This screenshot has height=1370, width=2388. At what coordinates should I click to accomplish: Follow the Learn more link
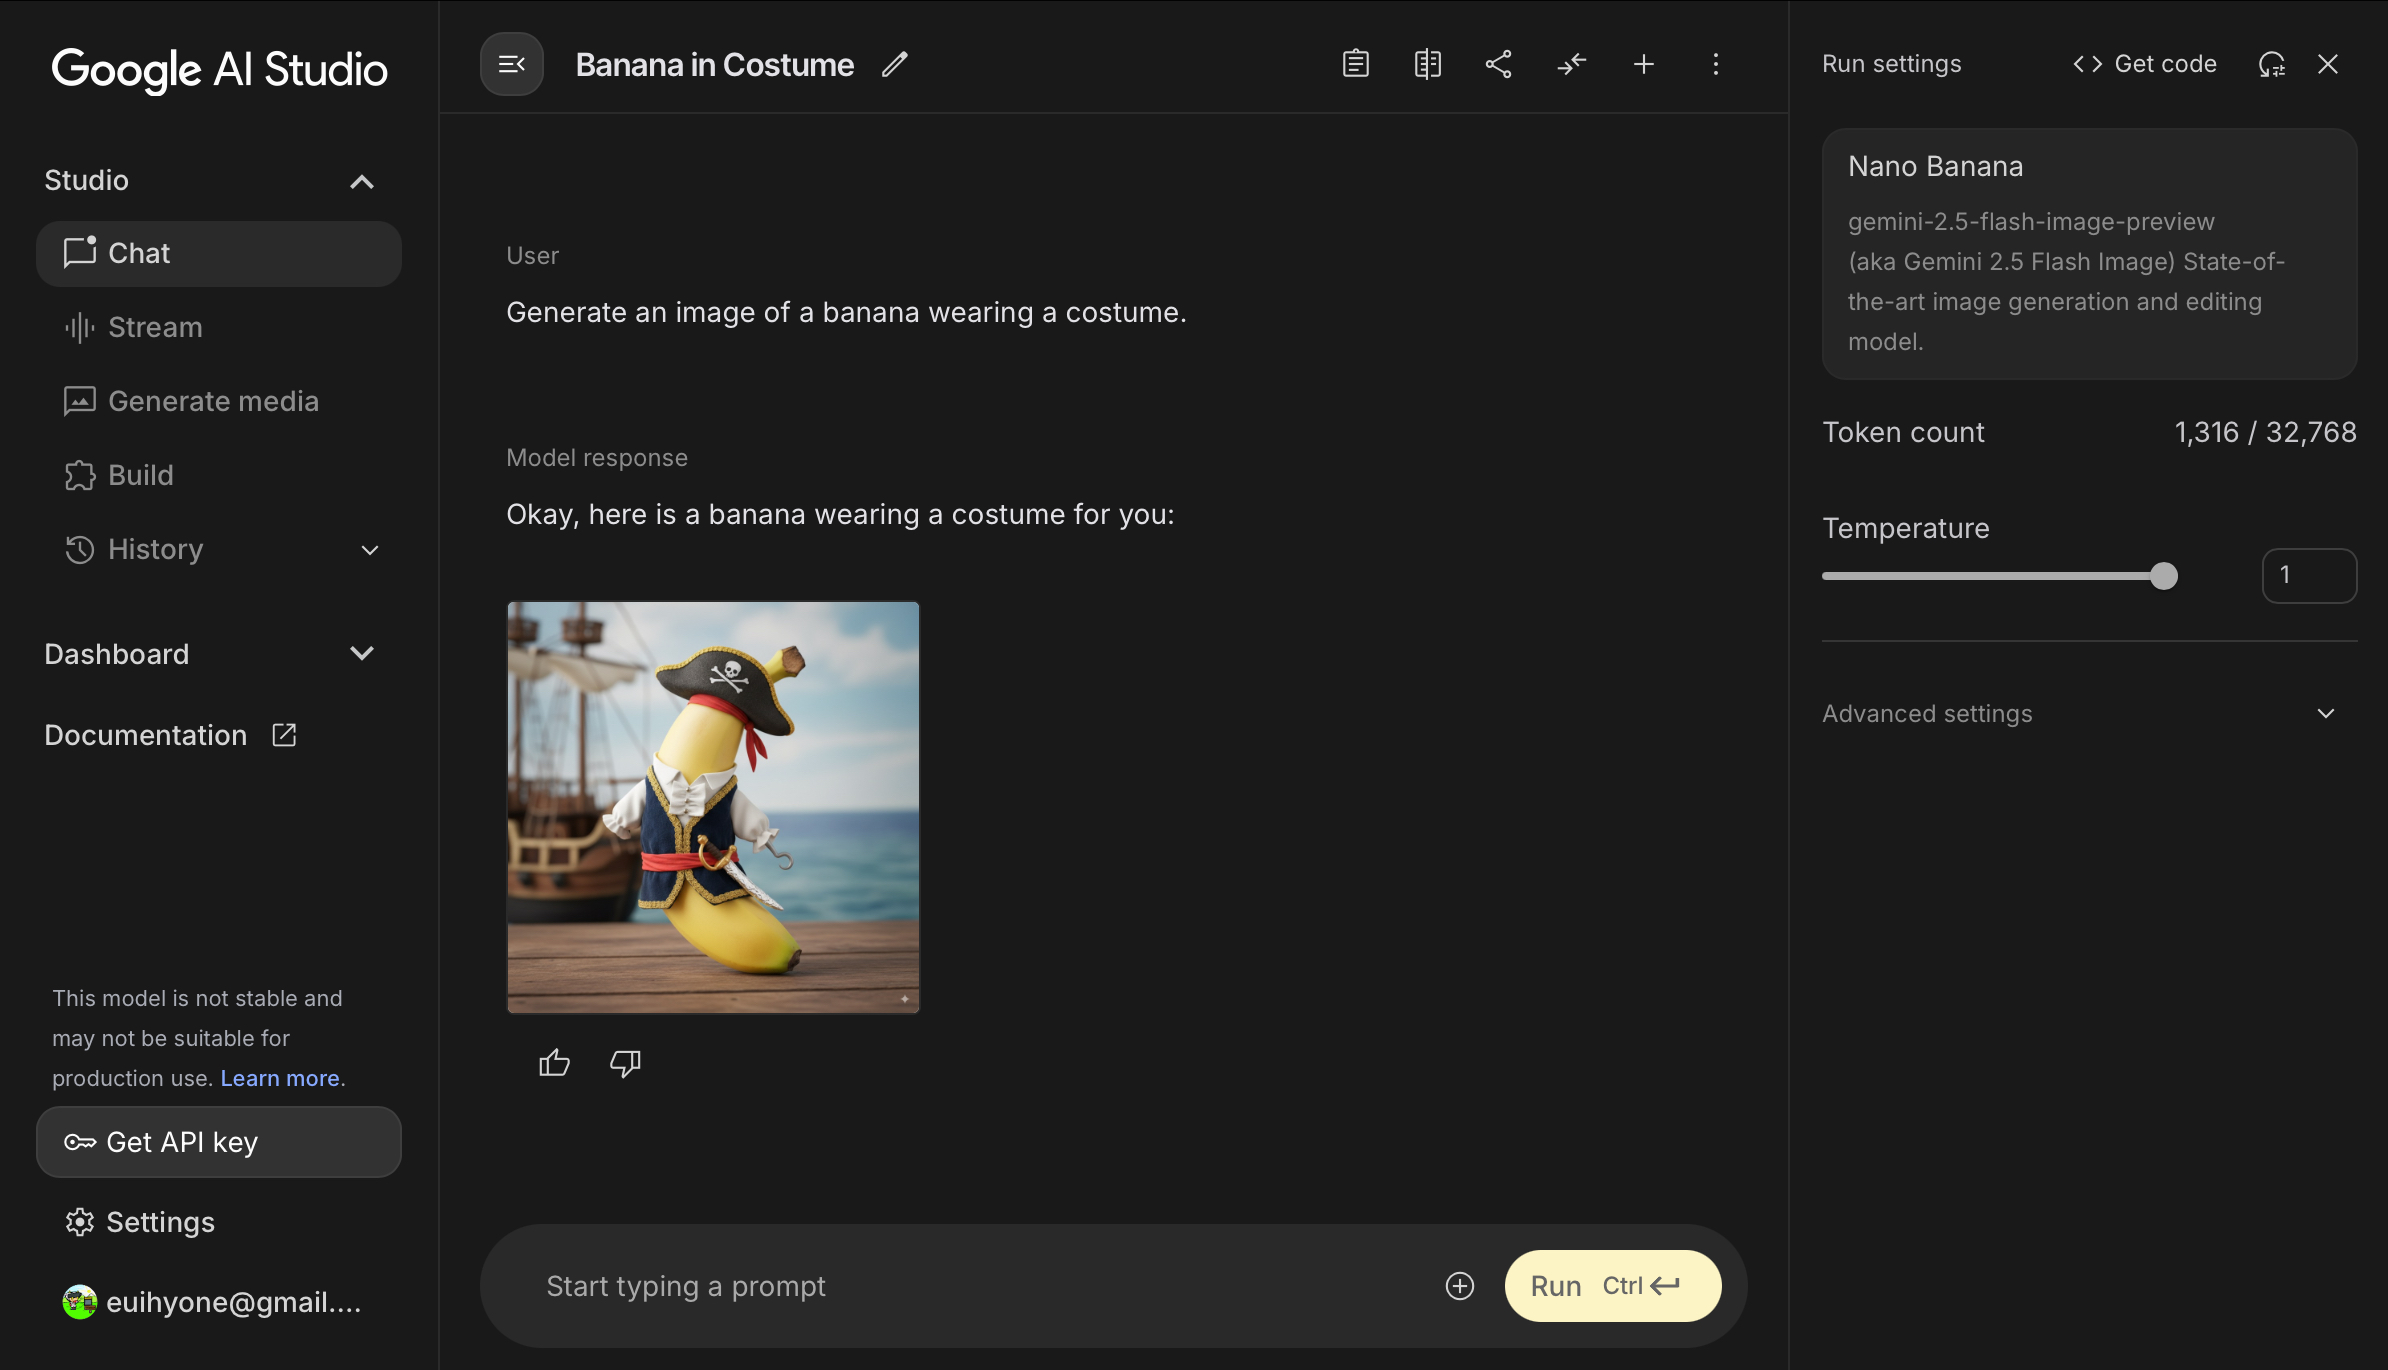coord(280,1078)
